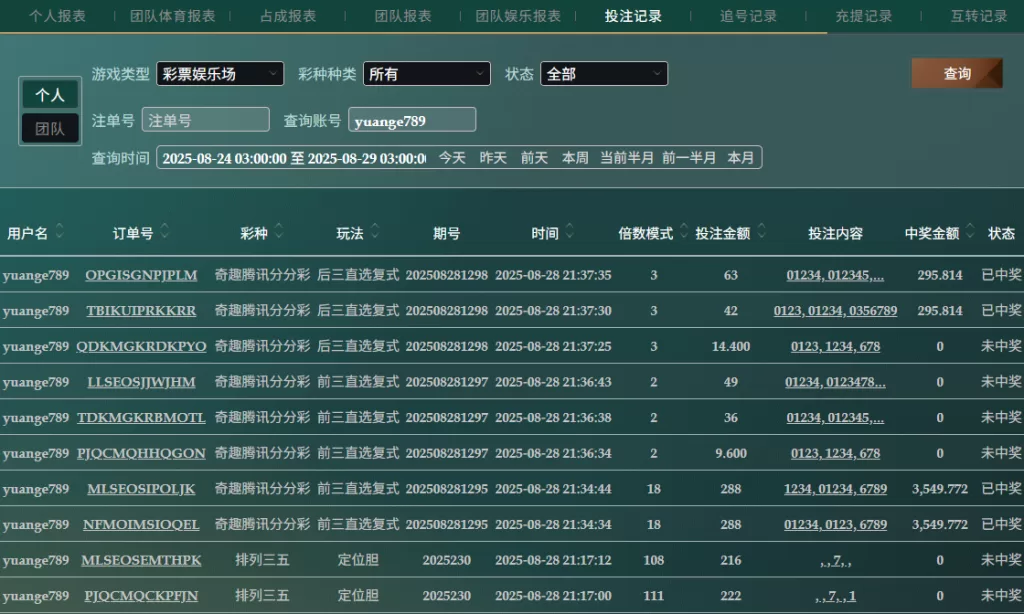Choose the 前天 quick date link

[x=534, y=158]
